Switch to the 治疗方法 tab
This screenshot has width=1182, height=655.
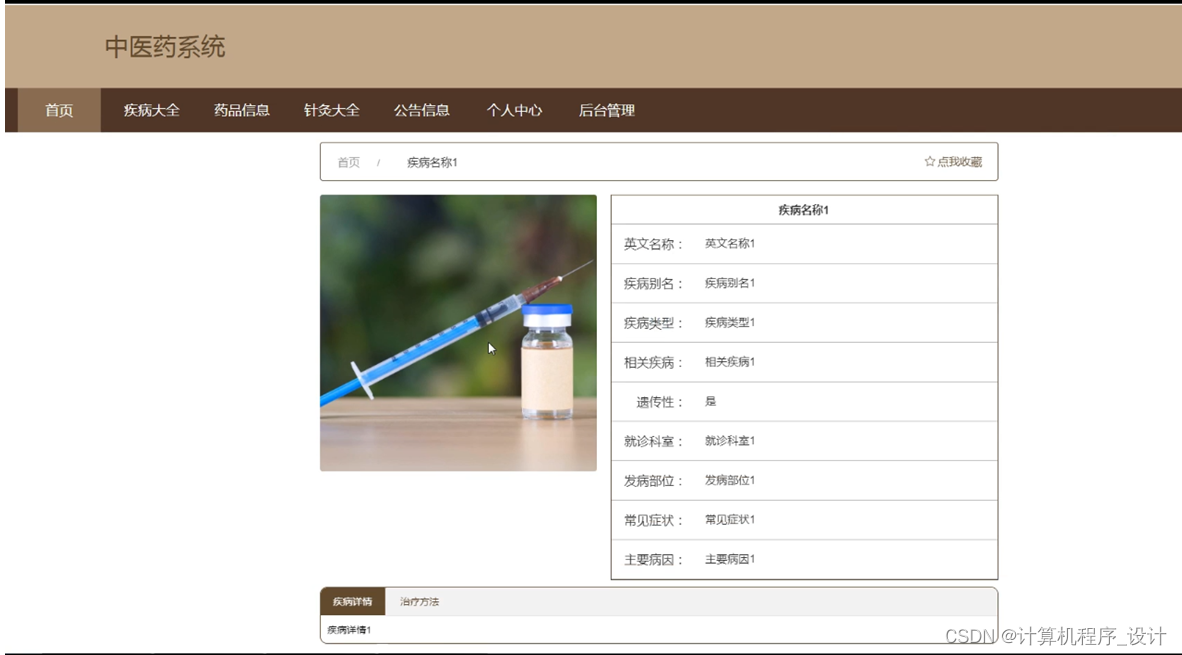[x=419, y=601]
